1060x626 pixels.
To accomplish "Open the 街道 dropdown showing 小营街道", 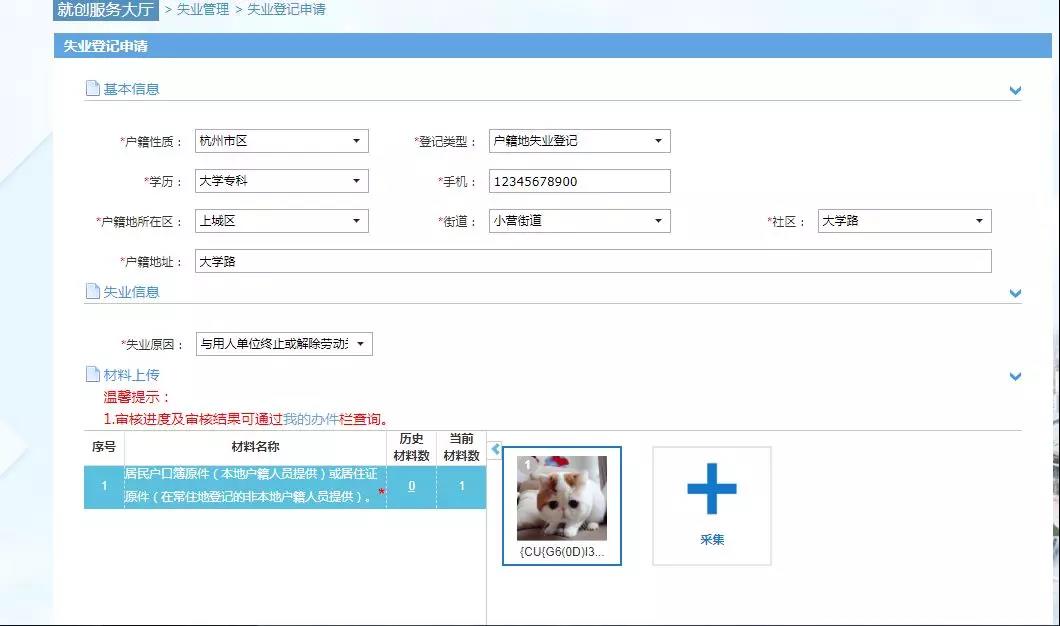I will point(579,221).
